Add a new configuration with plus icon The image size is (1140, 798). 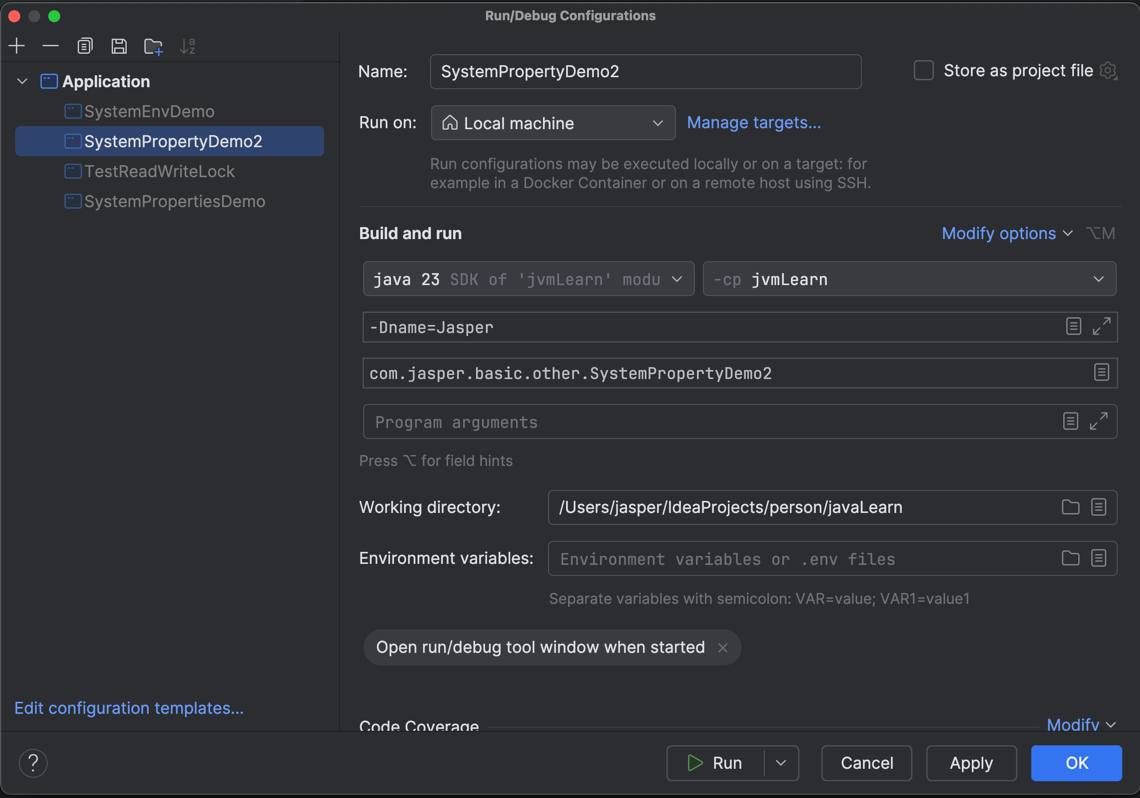pyautogui.click(x=17, y=47)
